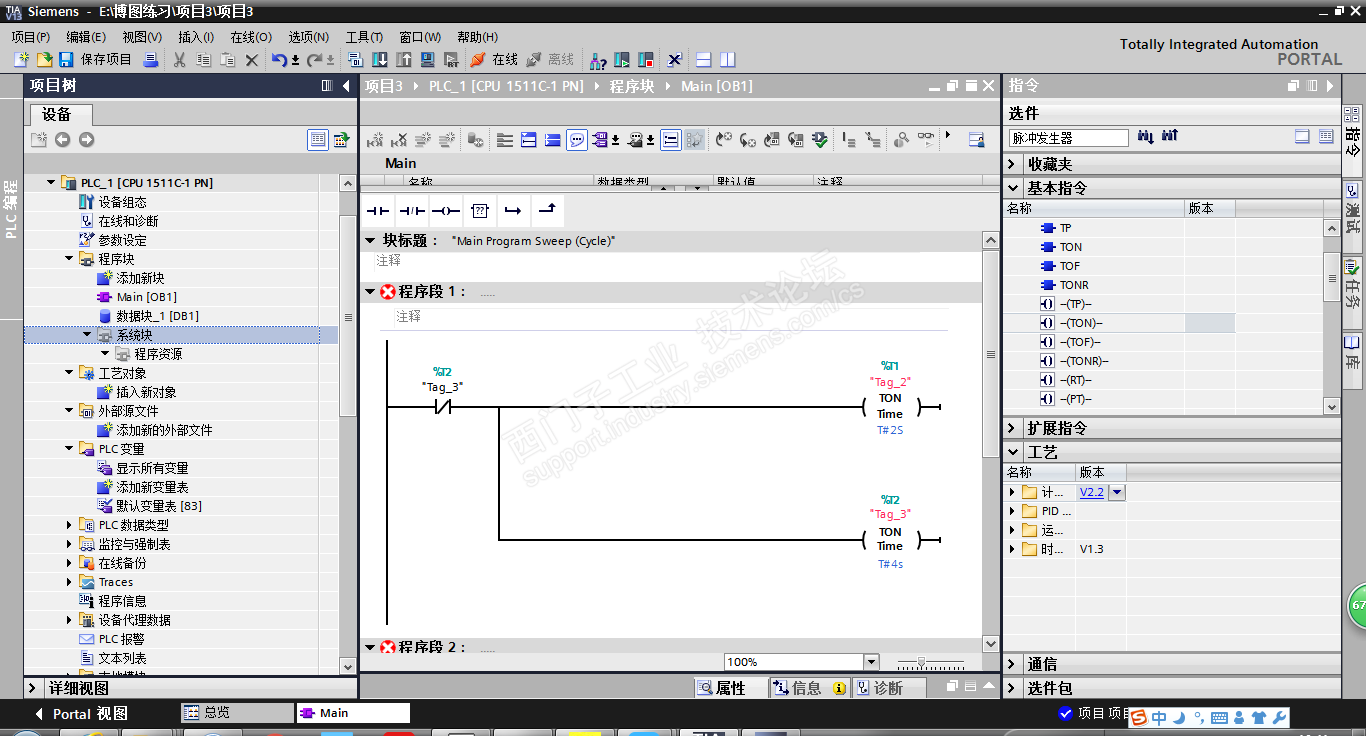The width and height of the screenshot is (1366, 736).
Task: Click the undo arrow icon
Action: point(279,60)
